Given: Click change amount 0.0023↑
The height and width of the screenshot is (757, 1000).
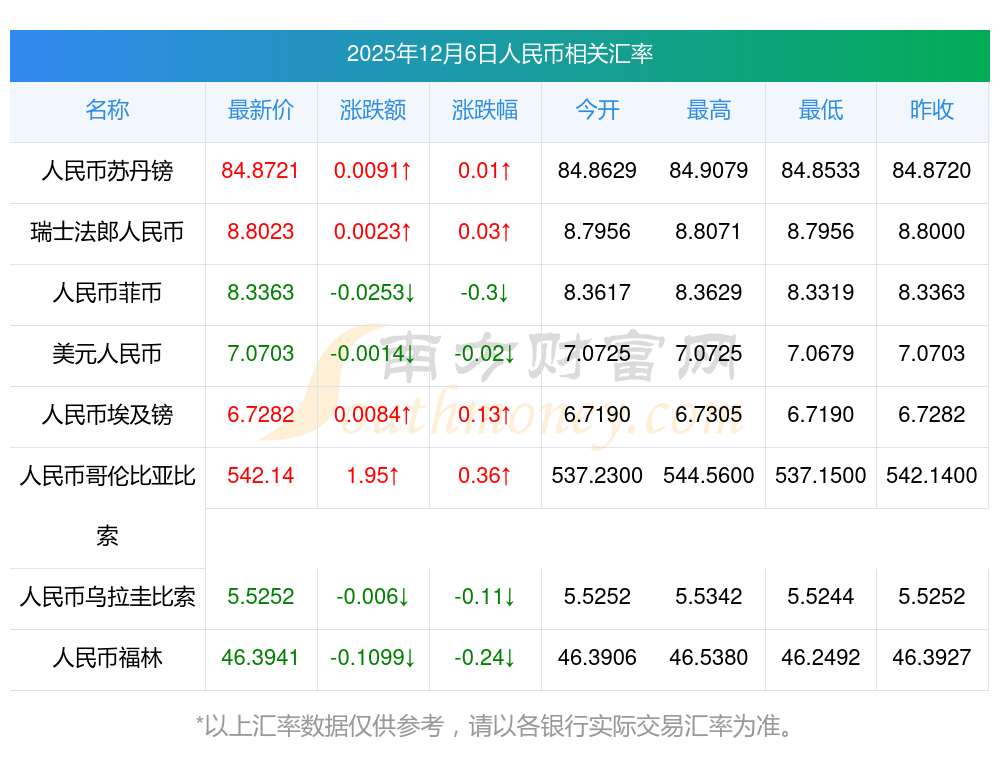Looking at the screenshot, I should coord(372,232).
